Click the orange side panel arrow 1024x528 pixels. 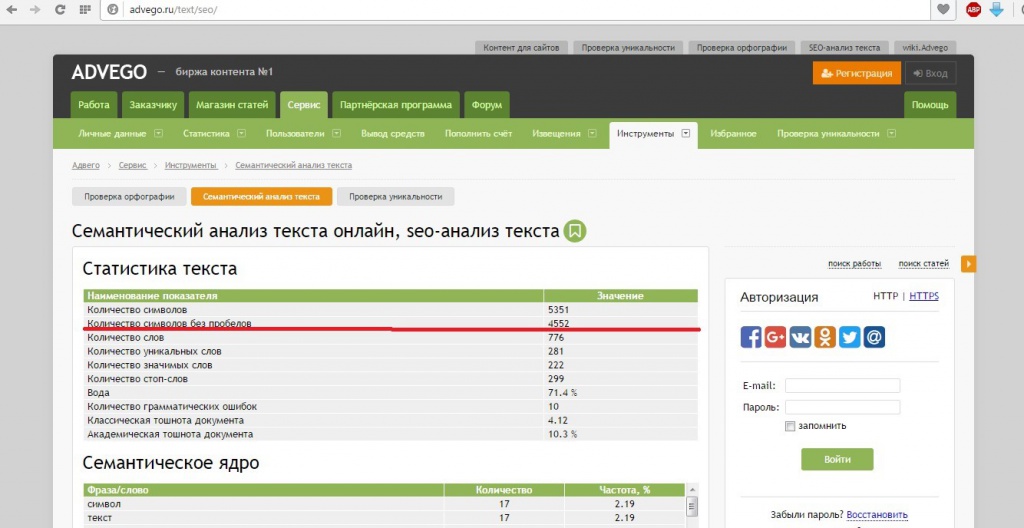[x=968, y=264]
